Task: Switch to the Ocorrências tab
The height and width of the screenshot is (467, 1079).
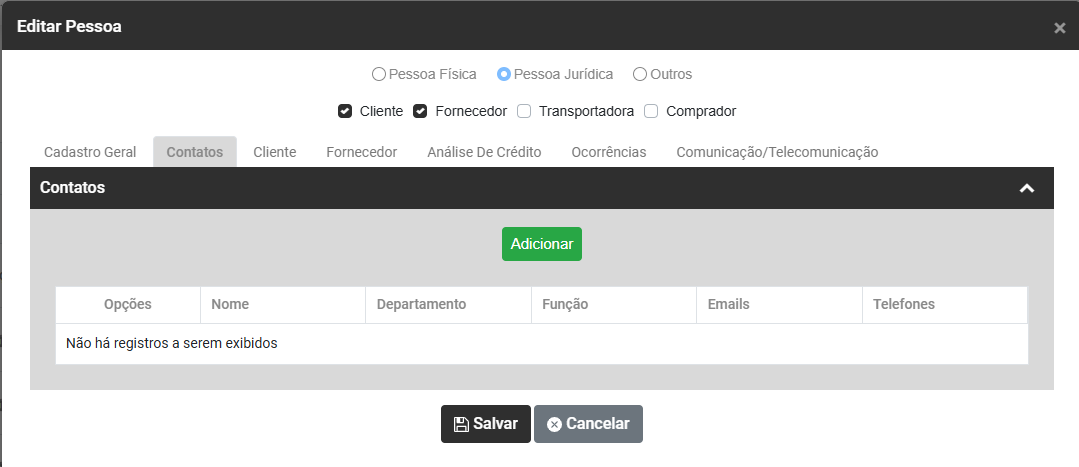Action: (609, 152)
